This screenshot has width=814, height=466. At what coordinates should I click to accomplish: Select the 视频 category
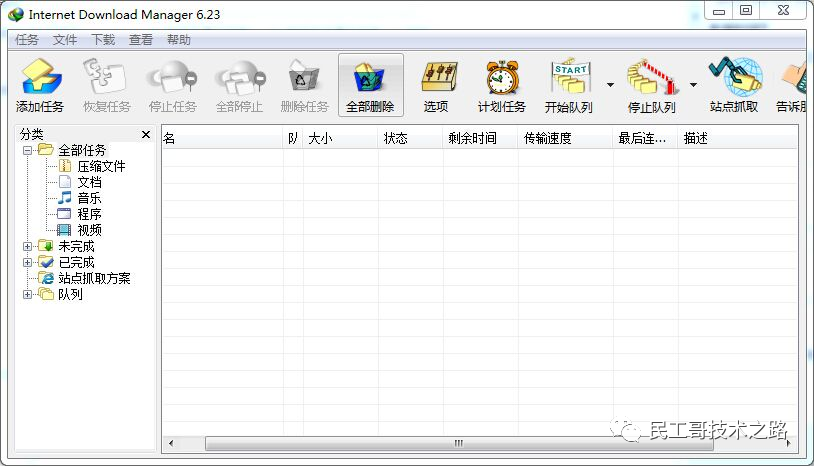tap(80, 230)
